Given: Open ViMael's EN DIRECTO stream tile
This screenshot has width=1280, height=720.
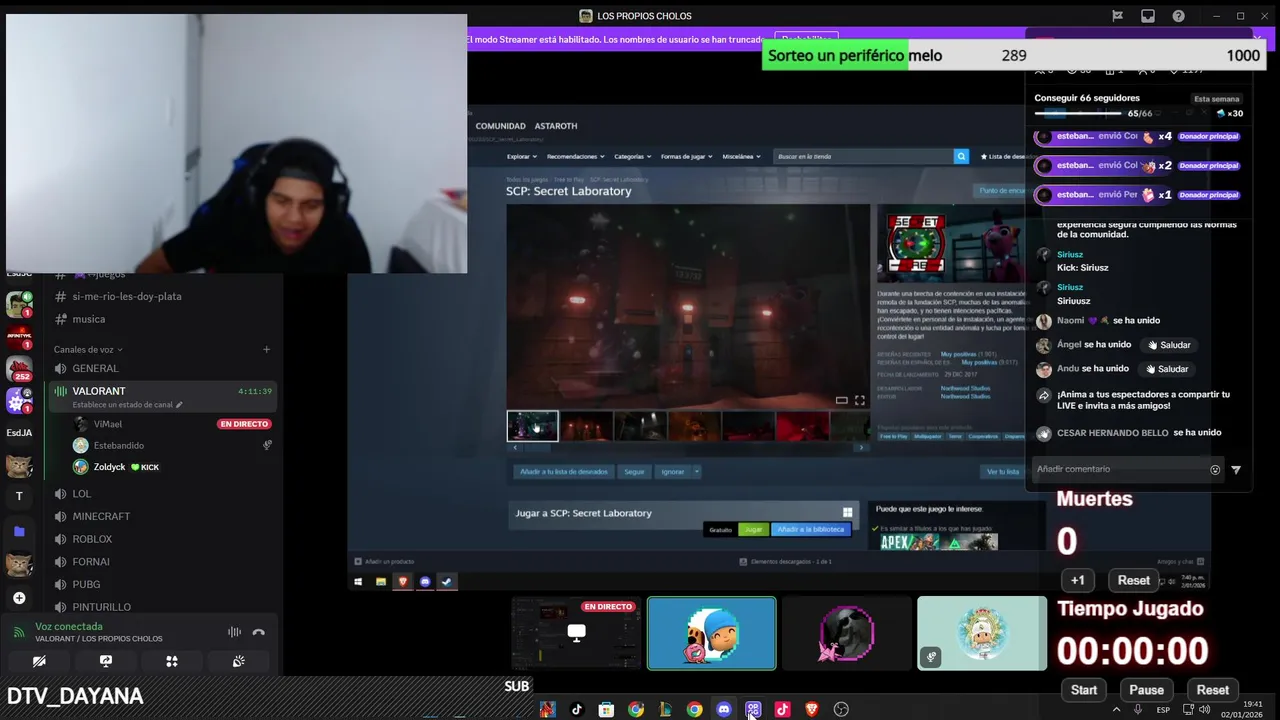Looking at the screenshot, I should (576, 633).
